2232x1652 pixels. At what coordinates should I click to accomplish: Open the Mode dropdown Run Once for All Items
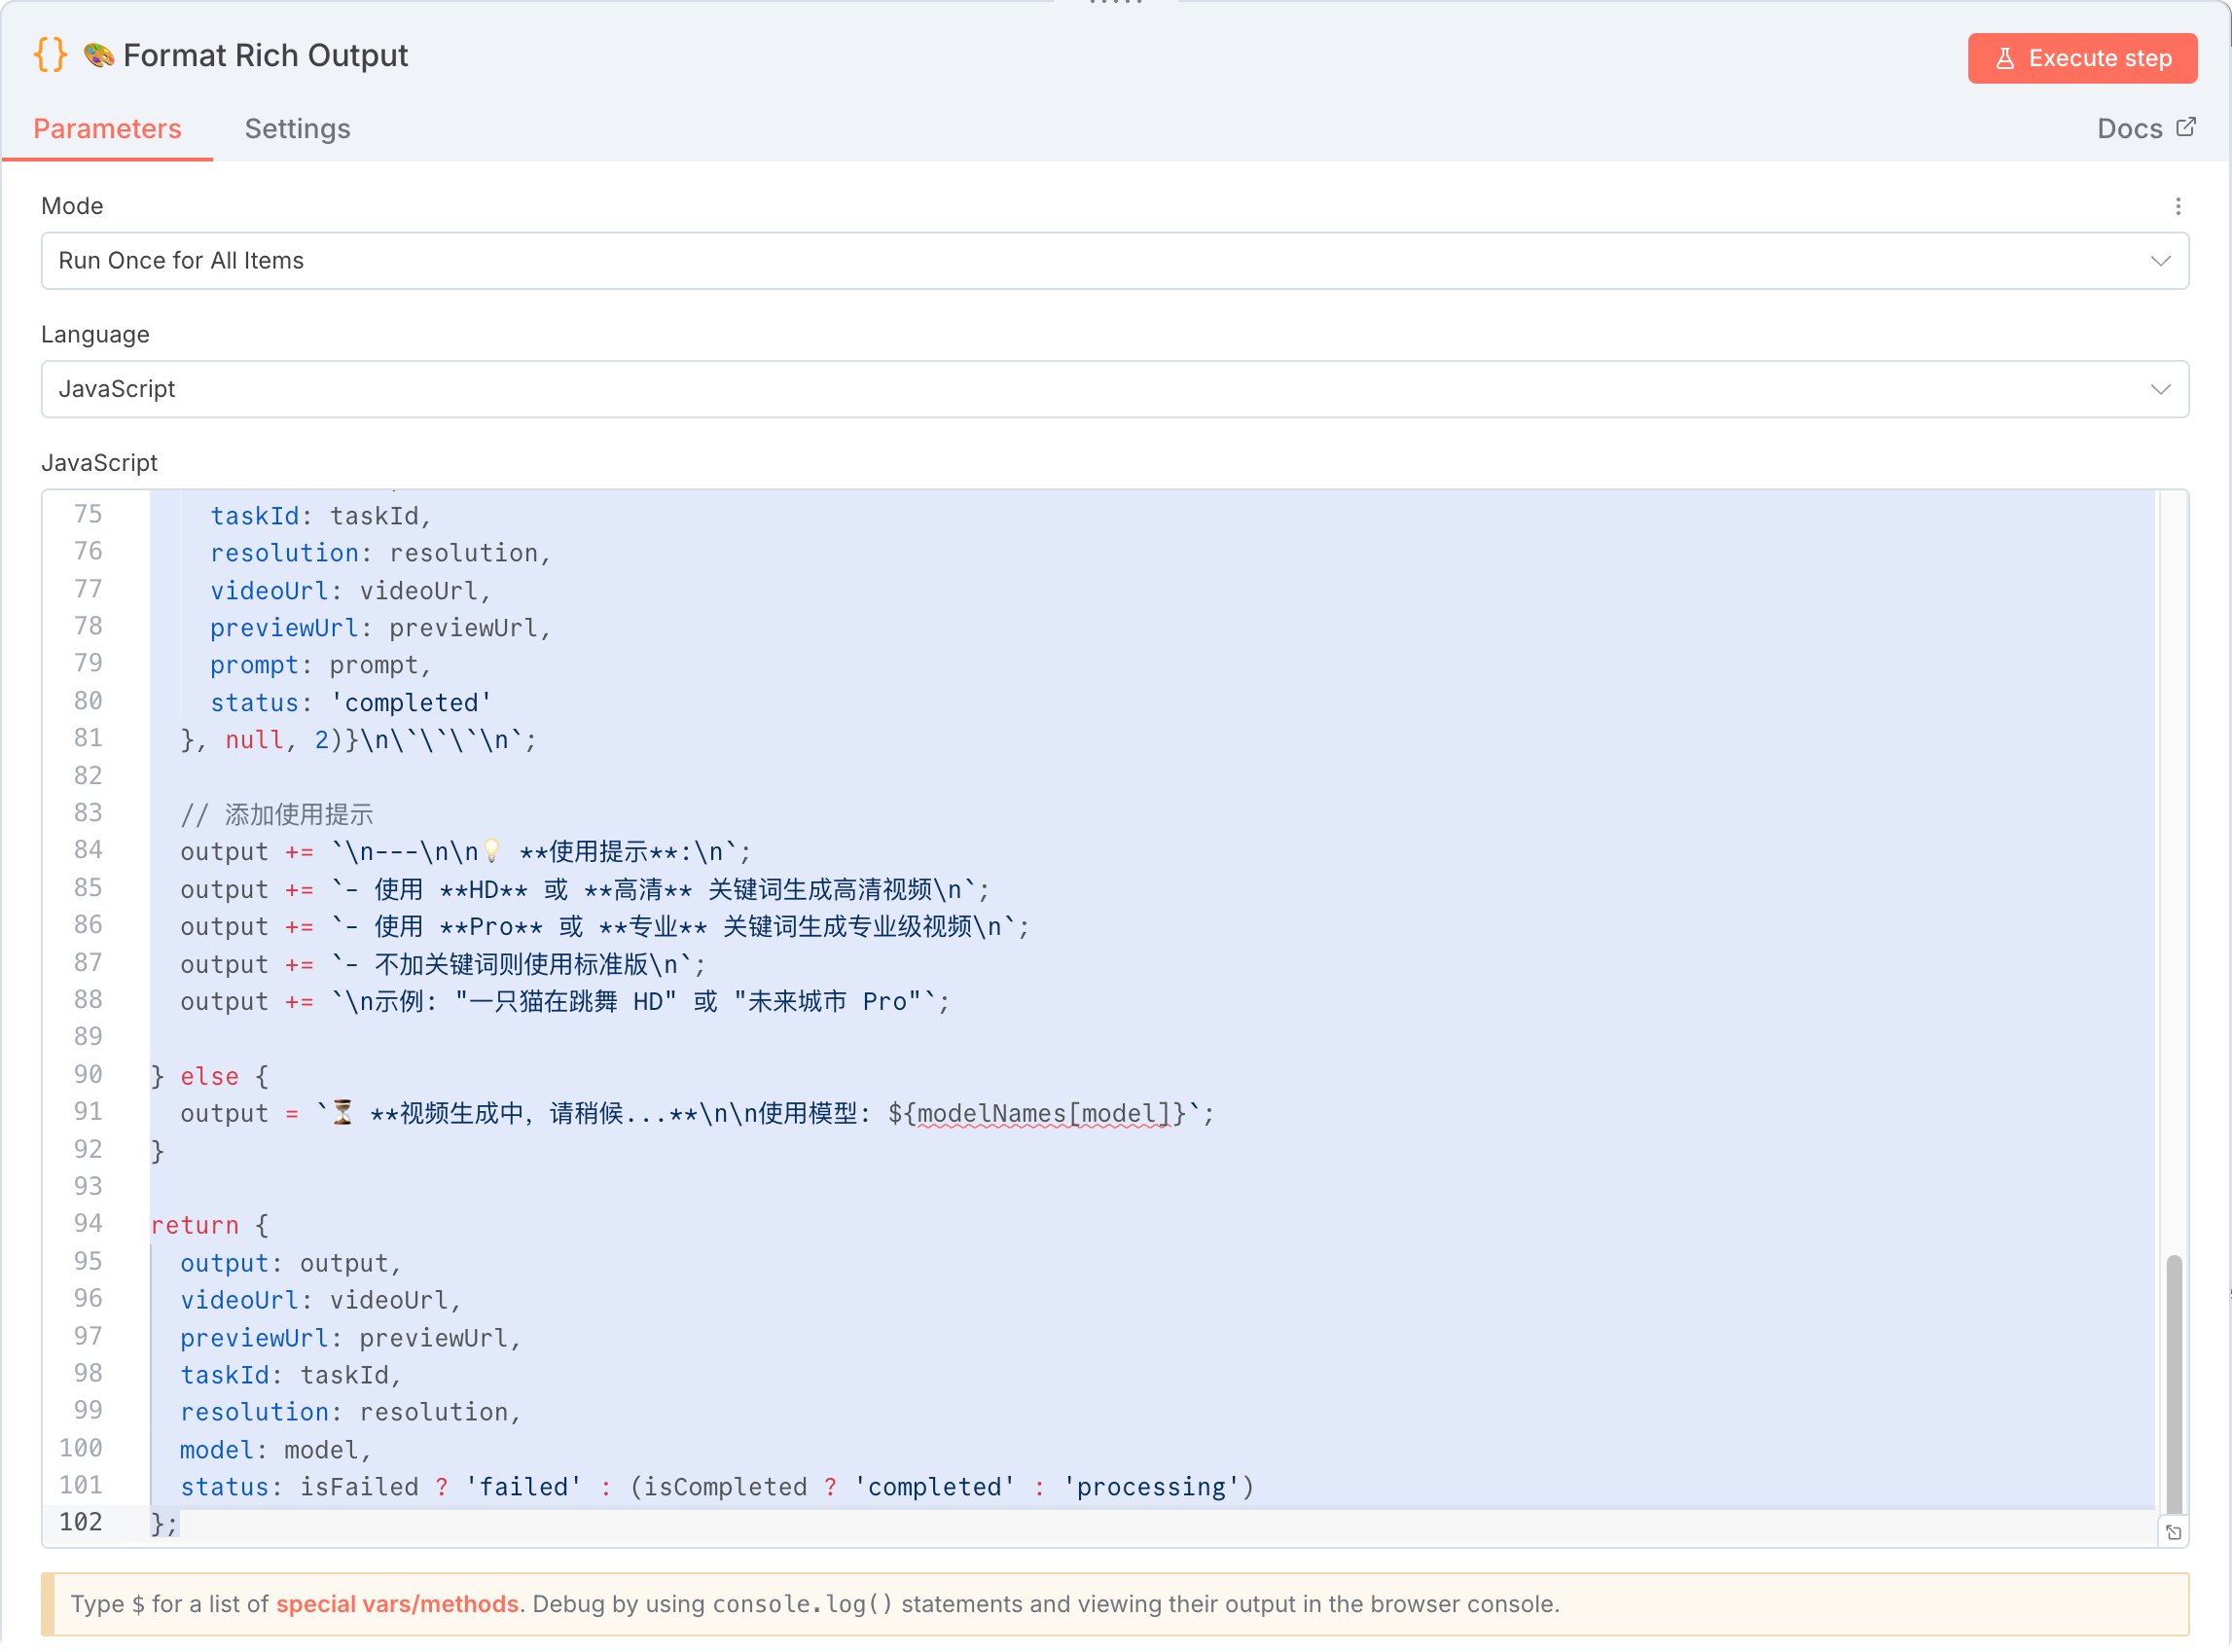(x=1115, y=261)
